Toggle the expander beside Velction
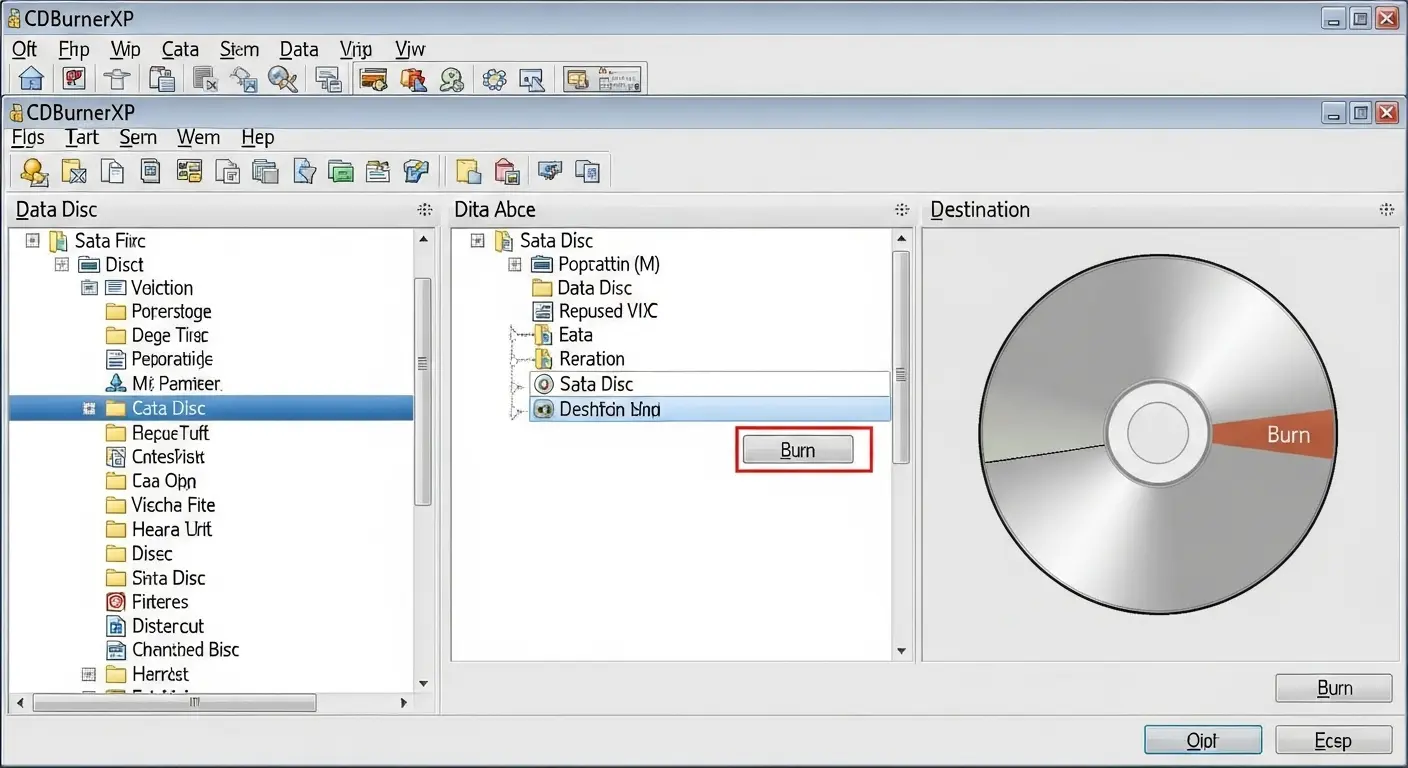This screenshot has height=768, width=1408. [88, 288]
